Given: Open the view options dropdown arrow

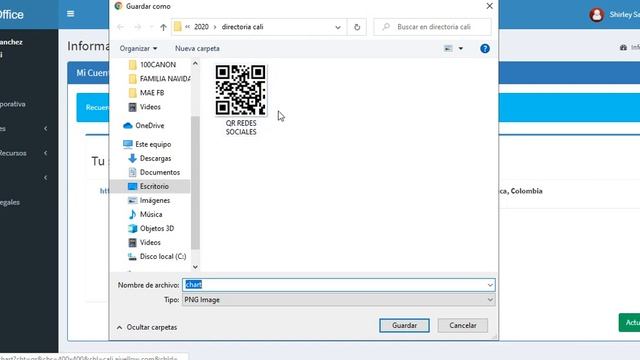Looking at the screenshot, I should (460, 49).
